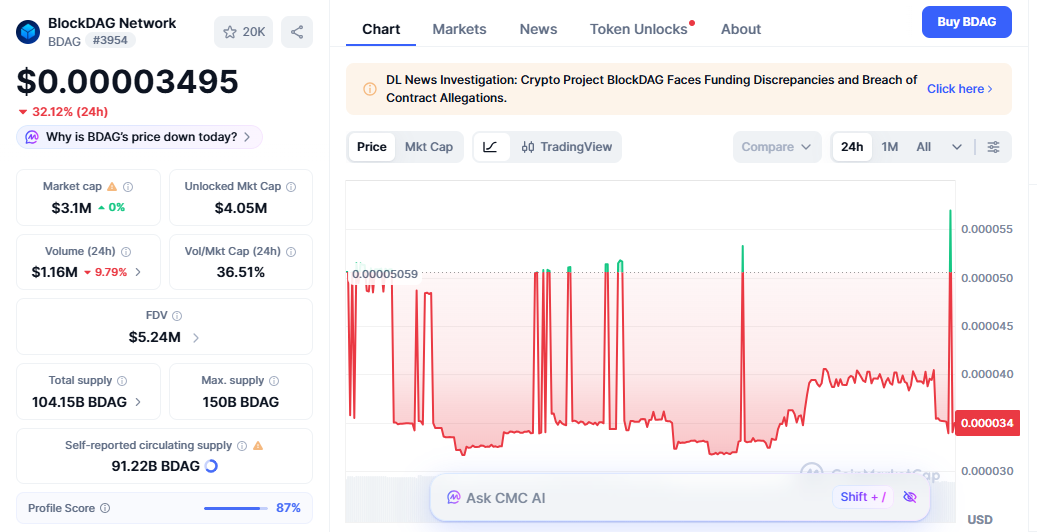The height and width of the screenshot is (532, 1037).
Task: Click the circulating supply progress ring icon
Action: pos(211,466)
